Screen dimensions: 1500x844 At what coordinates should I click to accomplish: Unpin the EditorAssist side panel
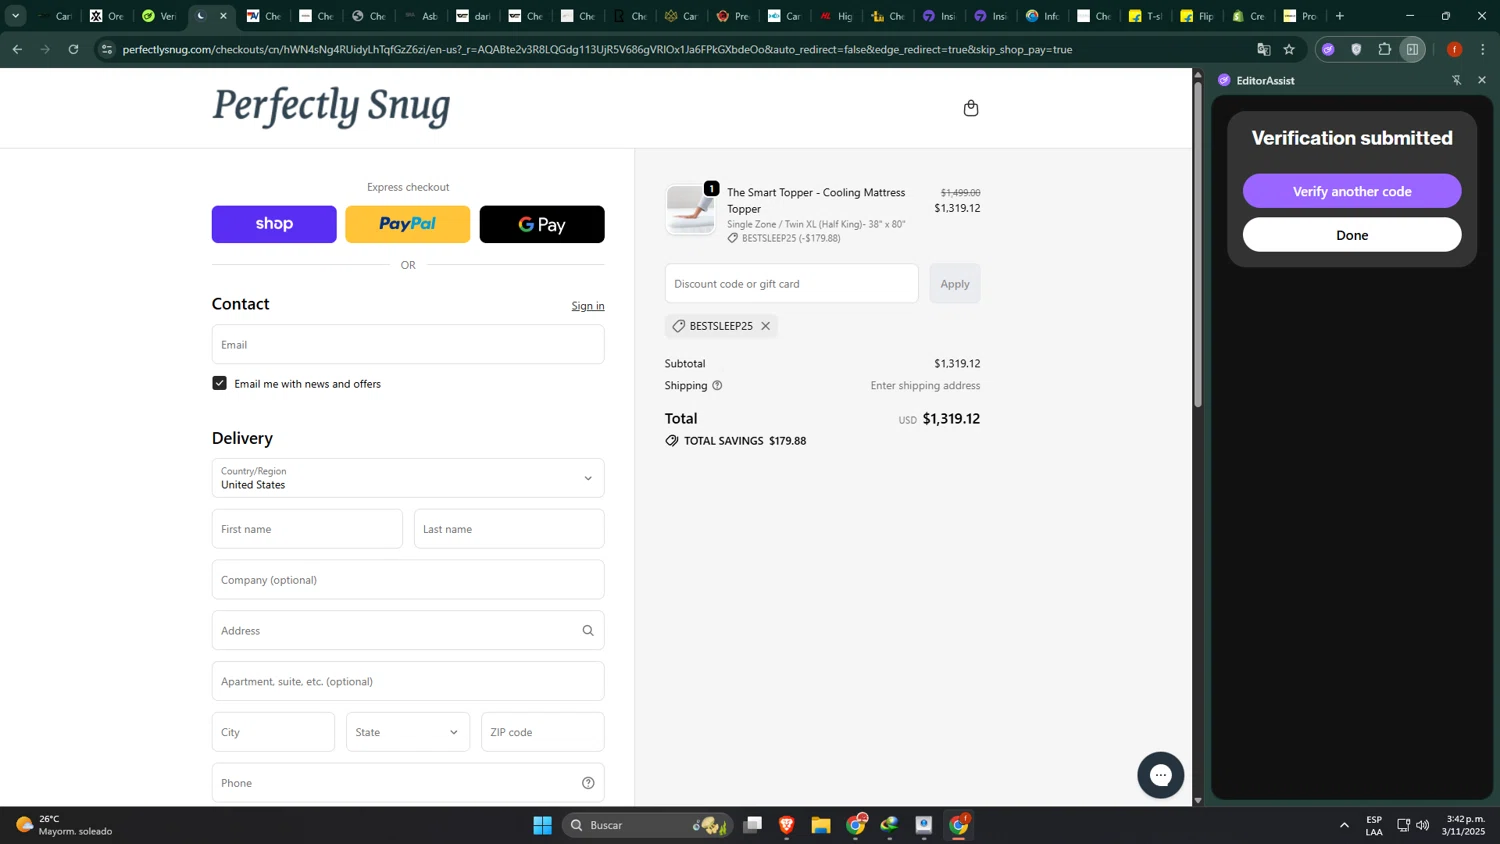coord(1457,80)
